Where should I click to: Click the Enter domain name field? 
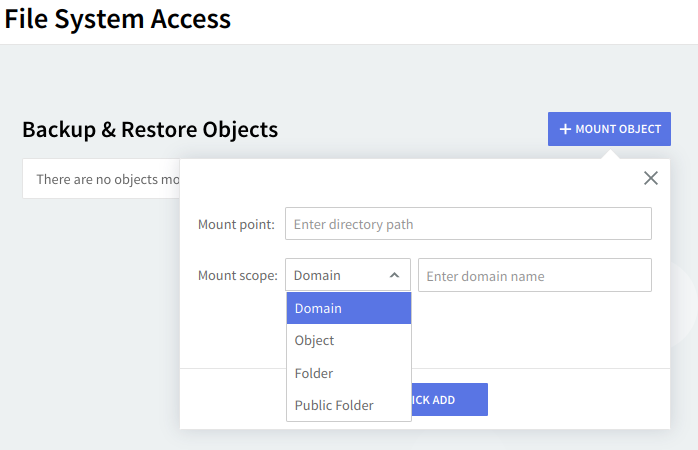534,275
